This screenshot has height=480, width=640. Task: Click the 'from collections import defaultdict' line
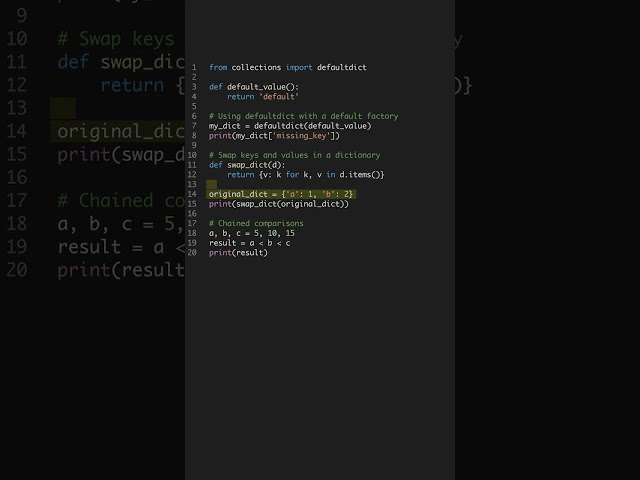pyautogui.click(x=288, y=67)
